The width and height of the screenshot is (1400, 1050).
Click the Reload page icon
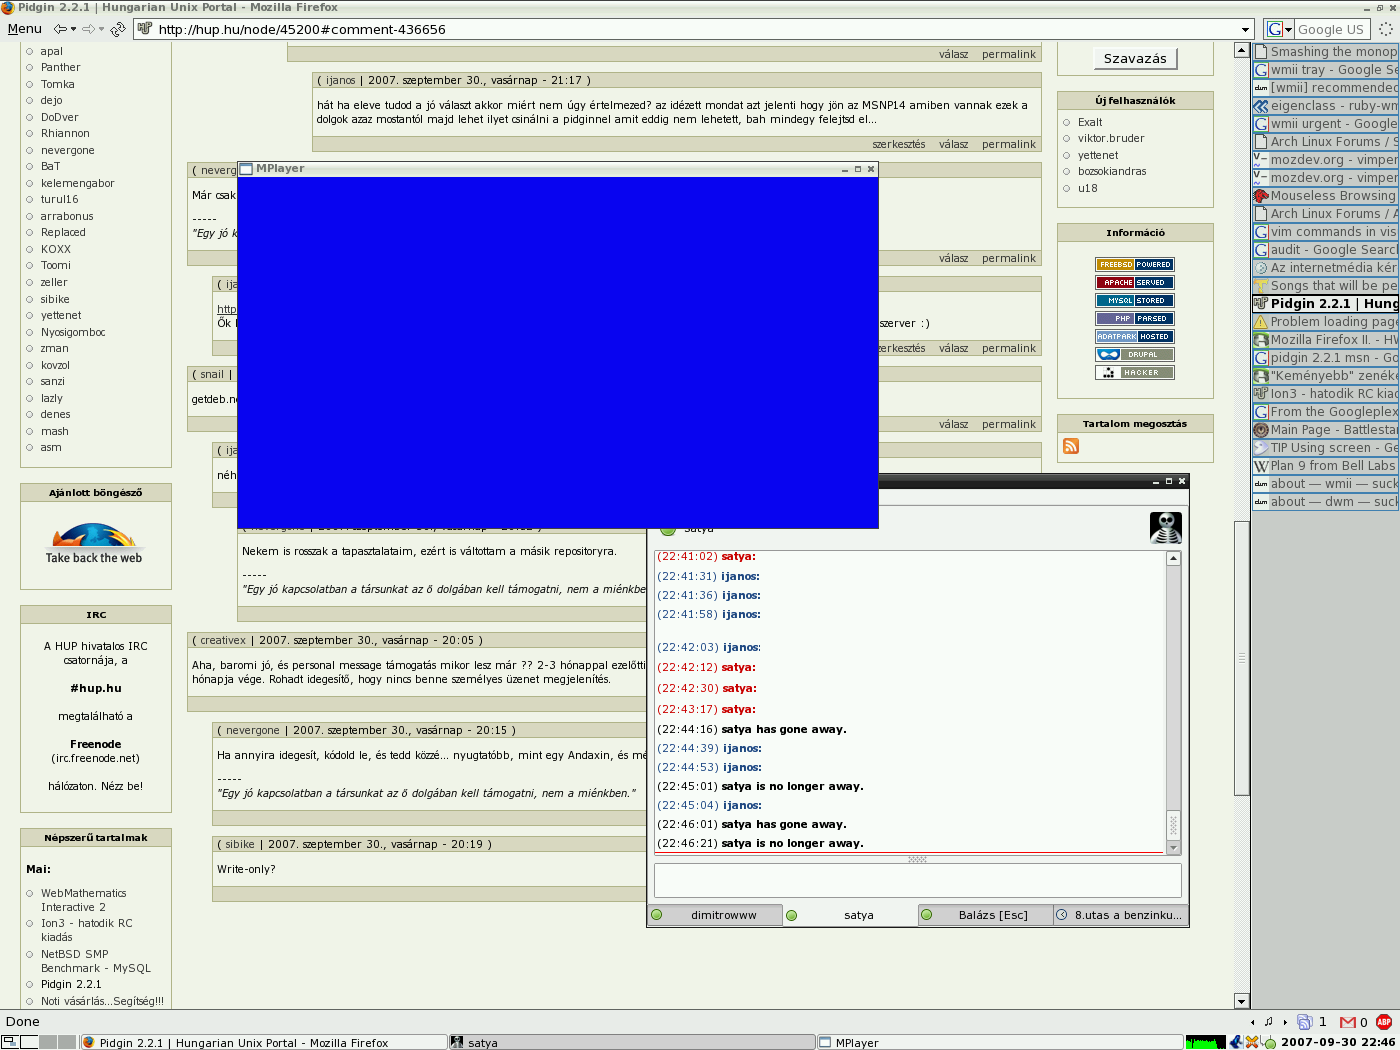pyautogui.click(x=118, y=29)
